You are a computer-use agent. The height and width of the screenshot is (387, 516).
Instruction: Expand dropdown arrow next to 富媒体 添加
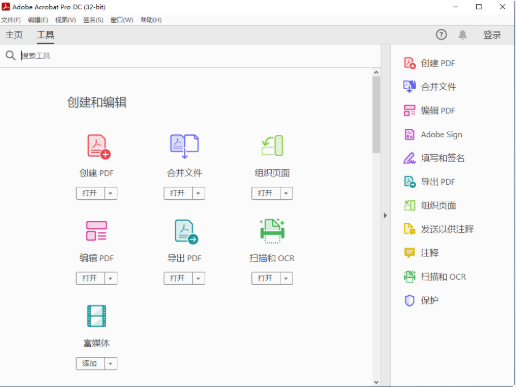coord(111,363)
